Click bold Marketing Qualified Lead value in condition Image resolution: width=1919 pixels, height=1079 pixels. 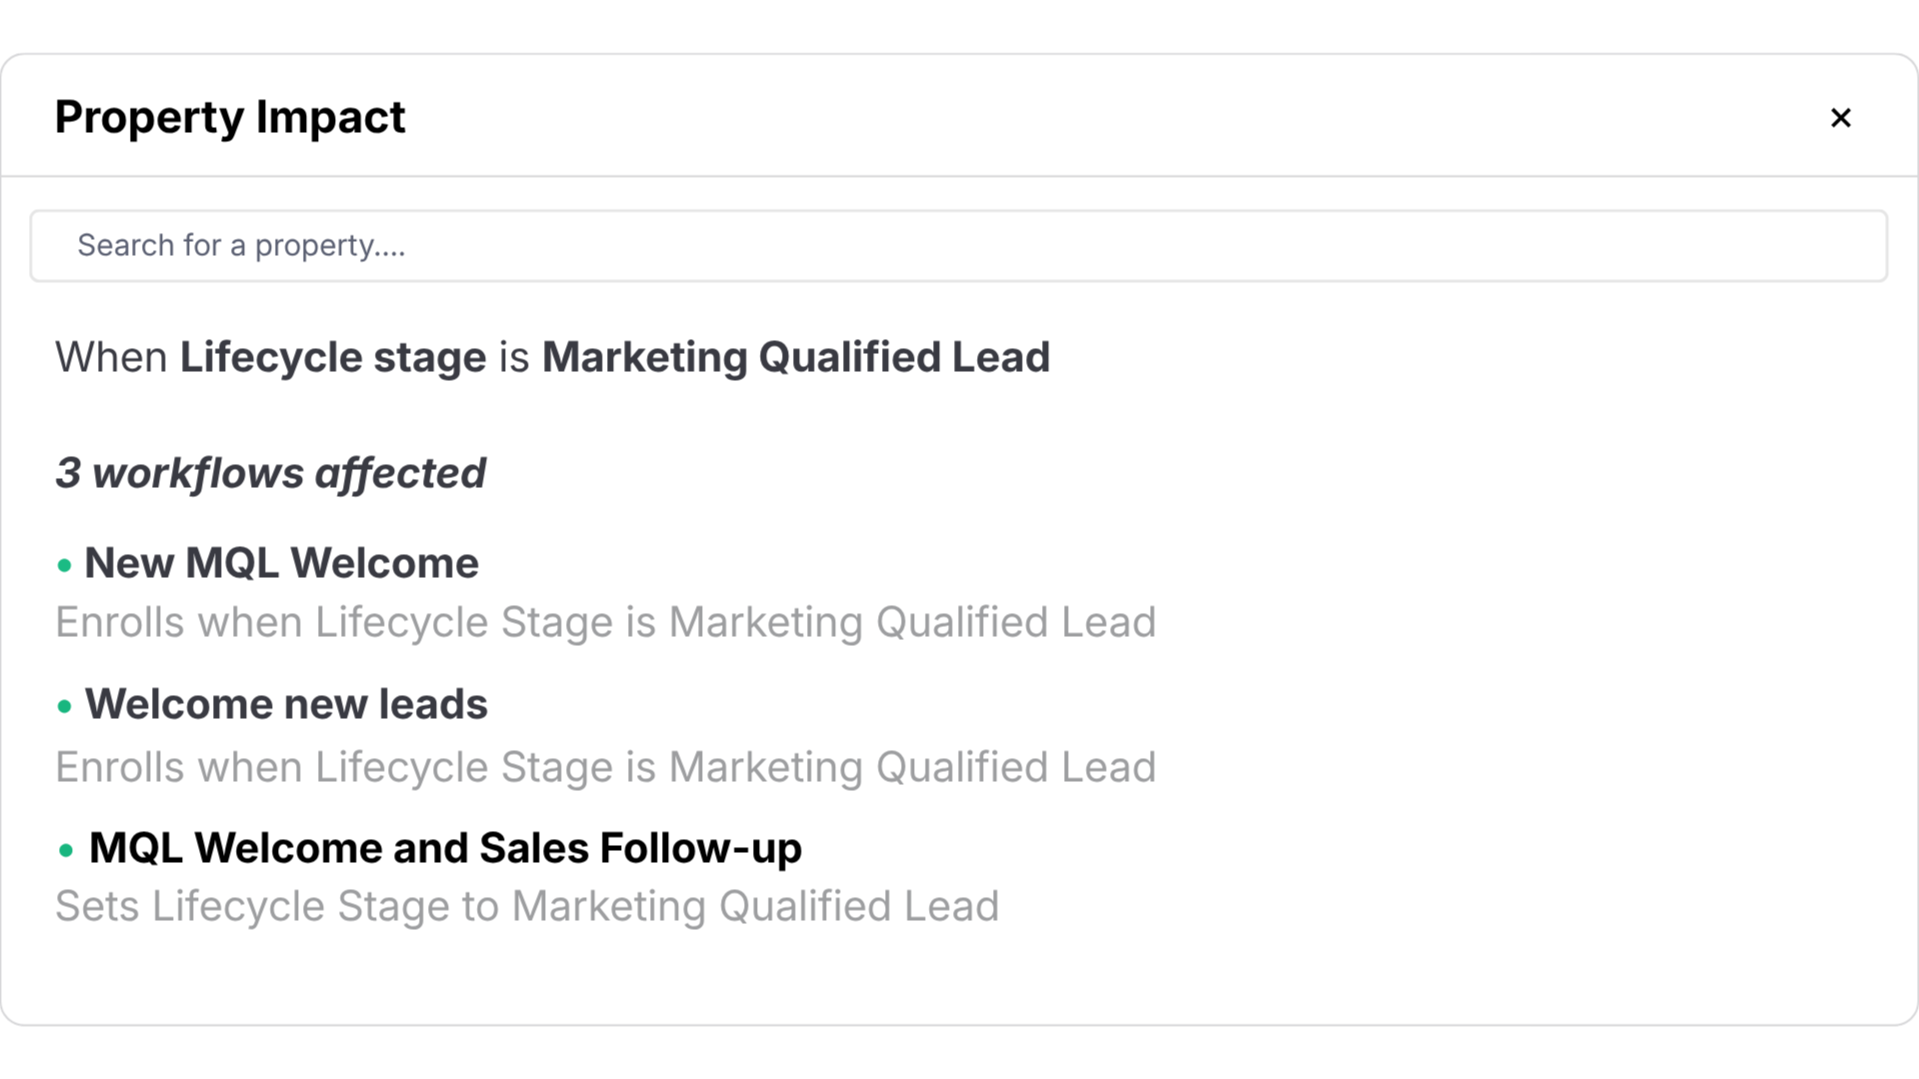pyautogui.click(x=796, y=358)
